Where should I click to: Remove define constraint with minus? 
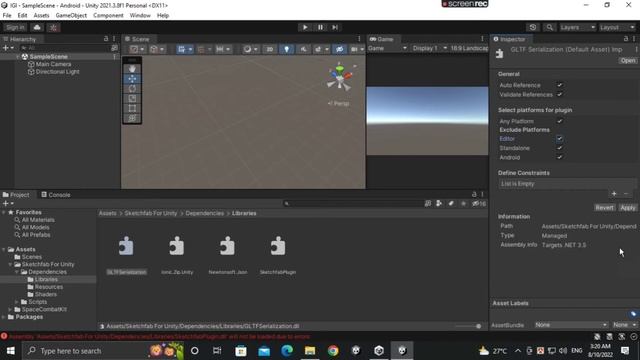626,194
